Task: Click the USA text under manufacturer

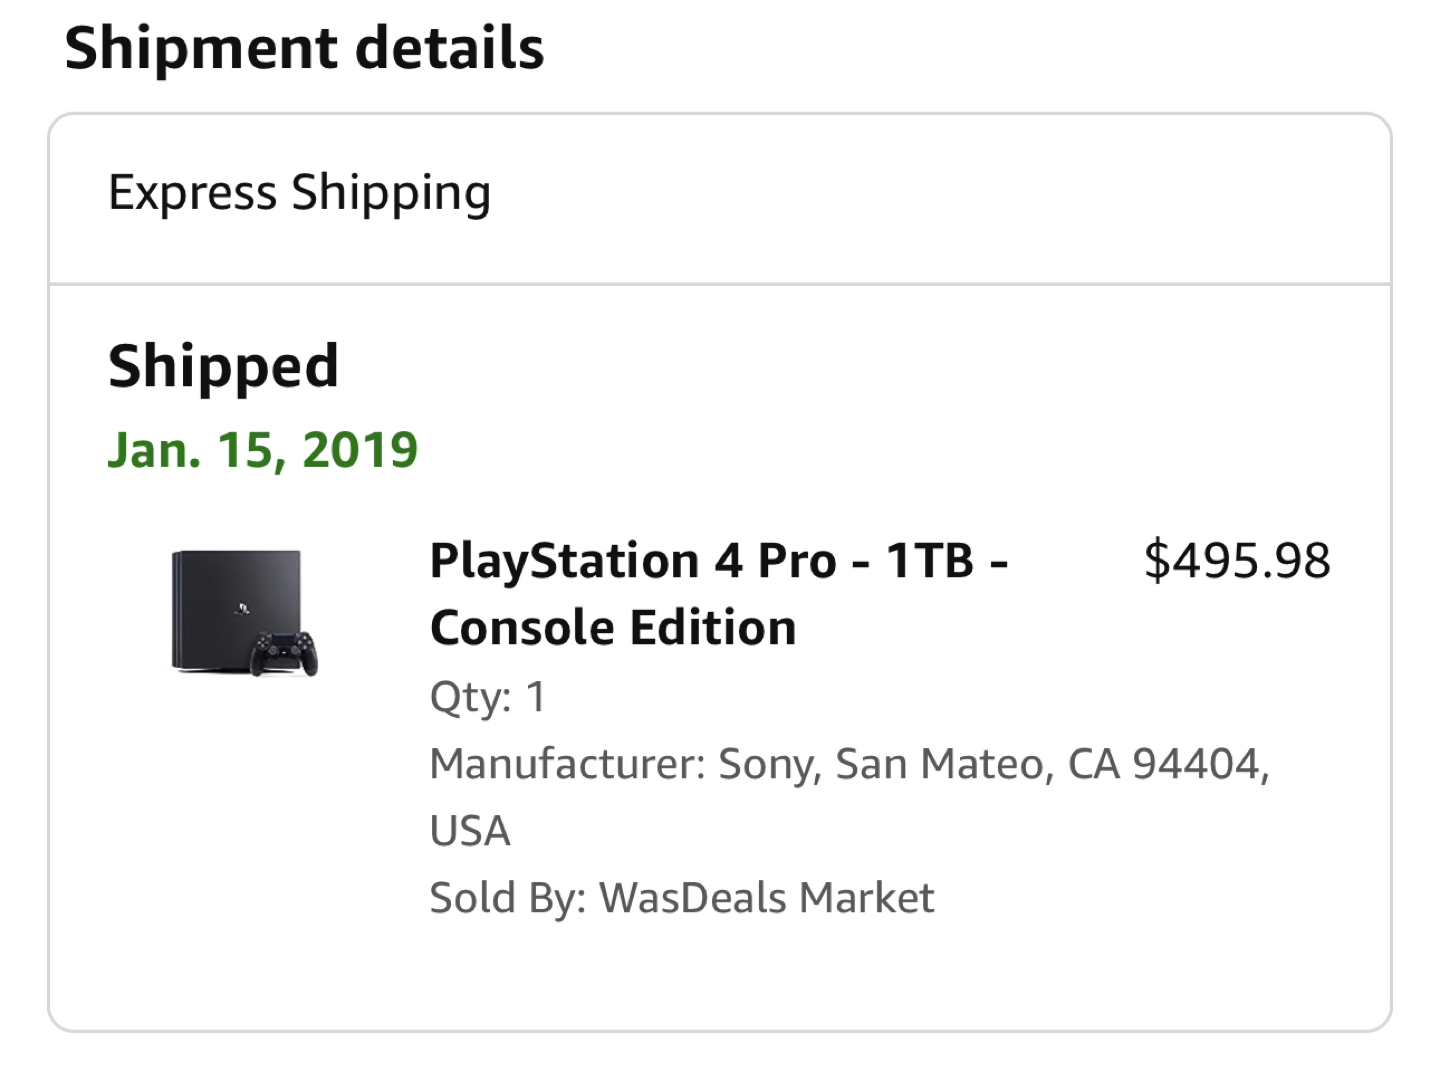Action: 469,829
